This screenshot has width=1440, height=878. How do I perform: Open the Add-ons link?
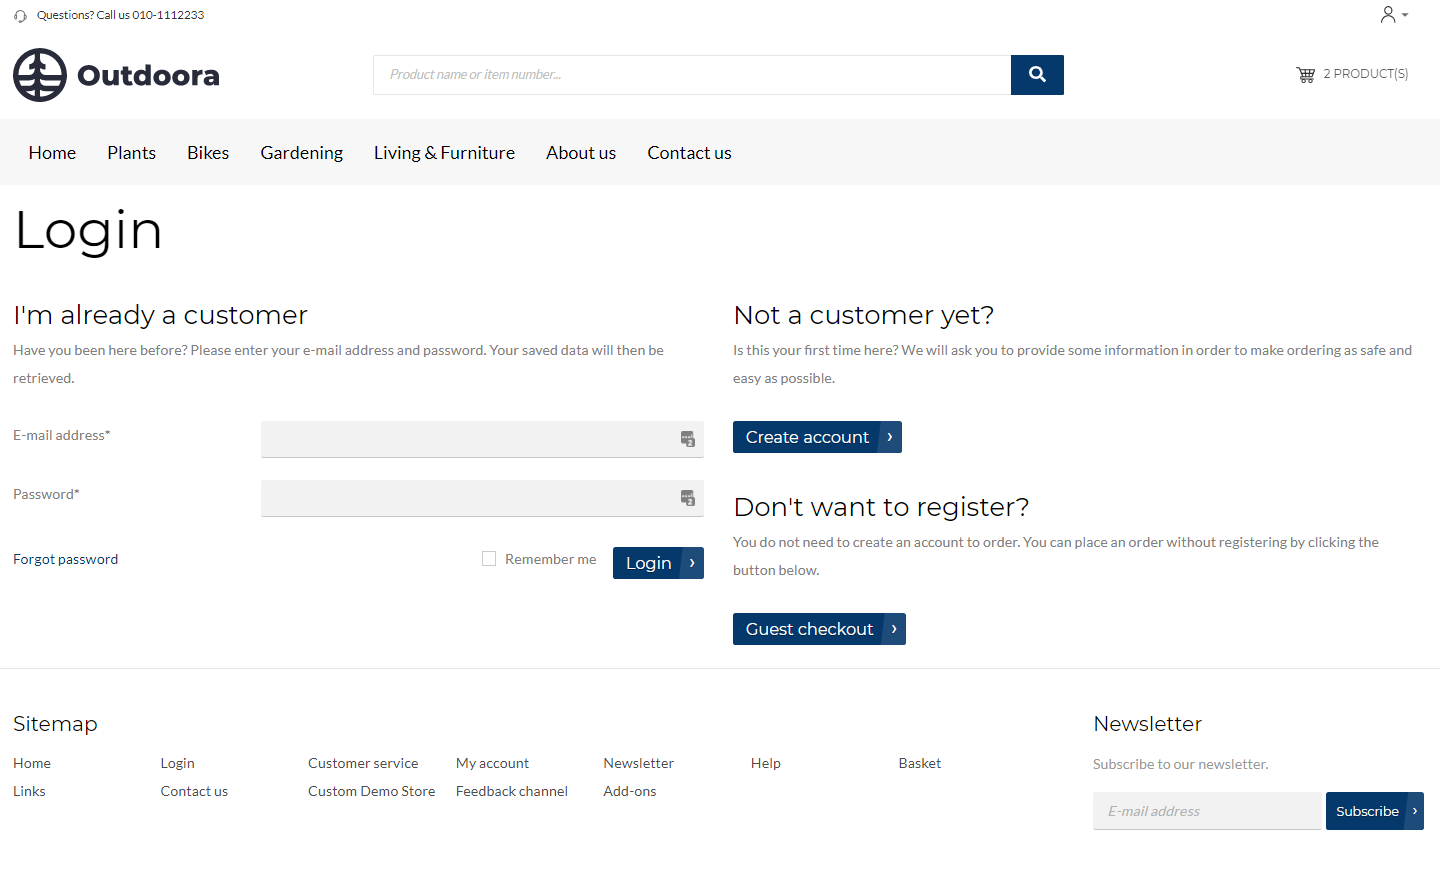click(630, 791)
